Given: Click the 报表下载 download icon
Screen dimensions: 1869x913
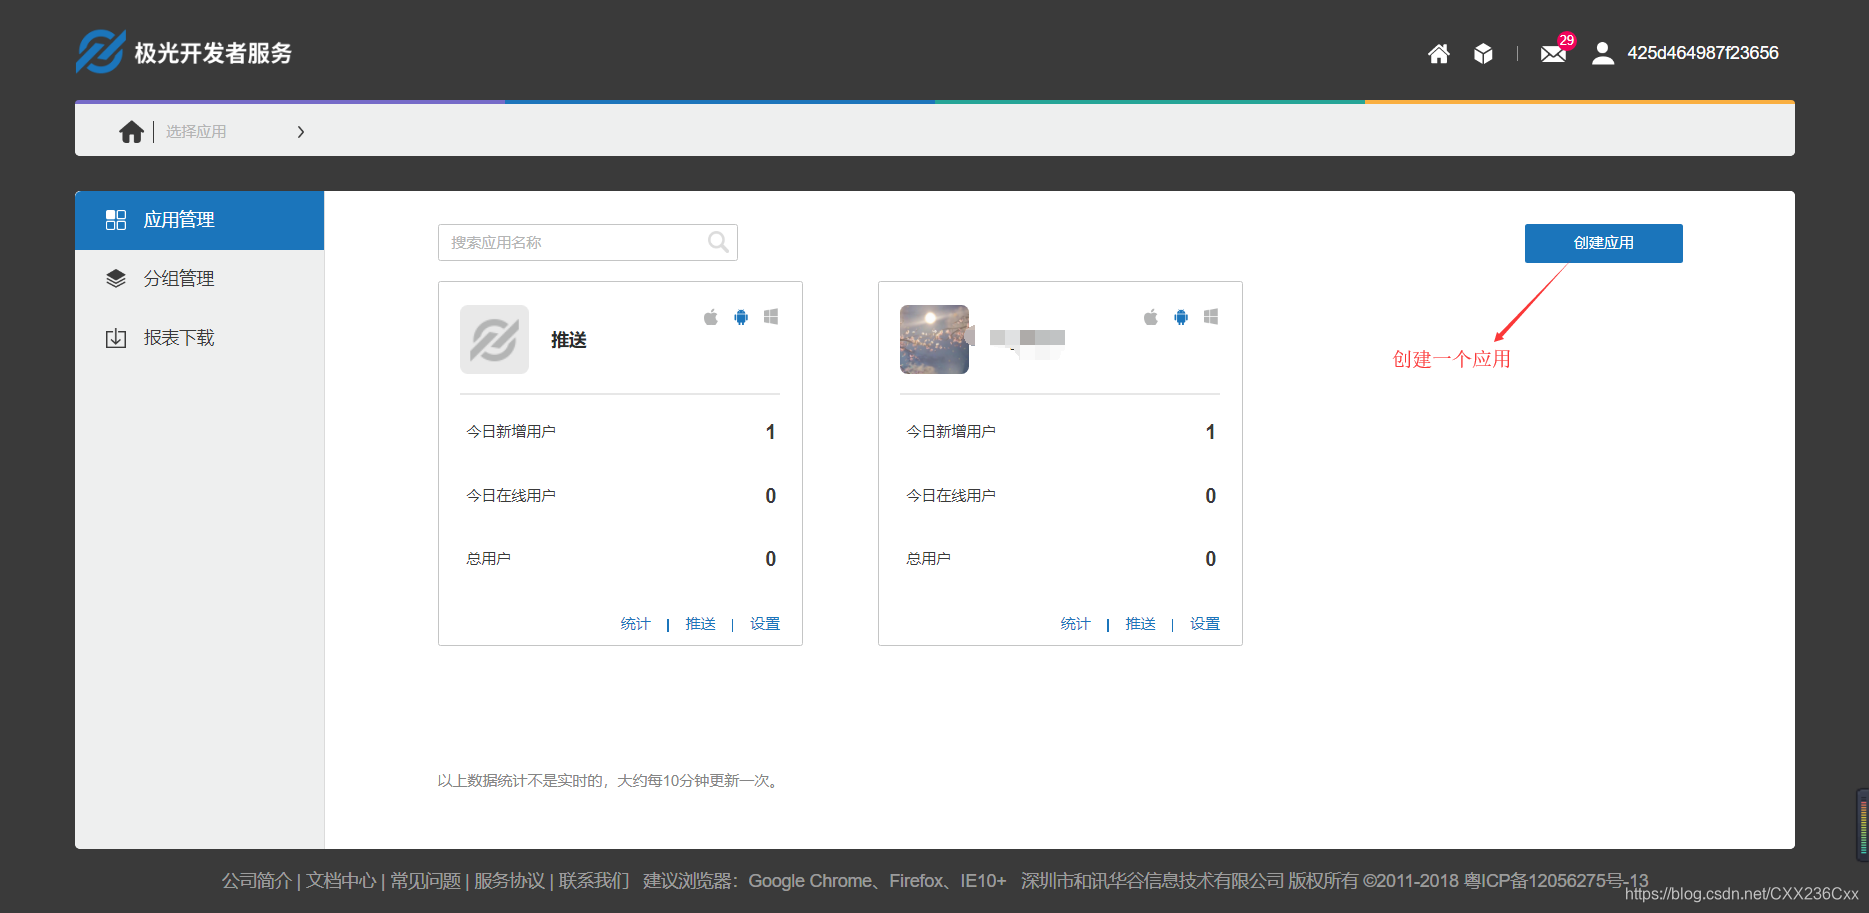Looking at the screenshot, I should click(116, 338).
